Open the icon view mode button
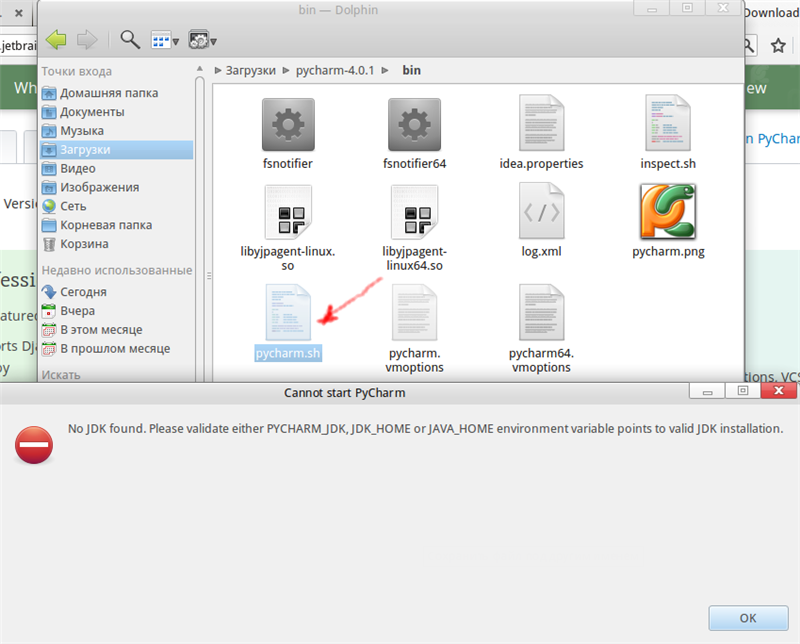This screenshot has height=644, width=800. tap(165, 40)
